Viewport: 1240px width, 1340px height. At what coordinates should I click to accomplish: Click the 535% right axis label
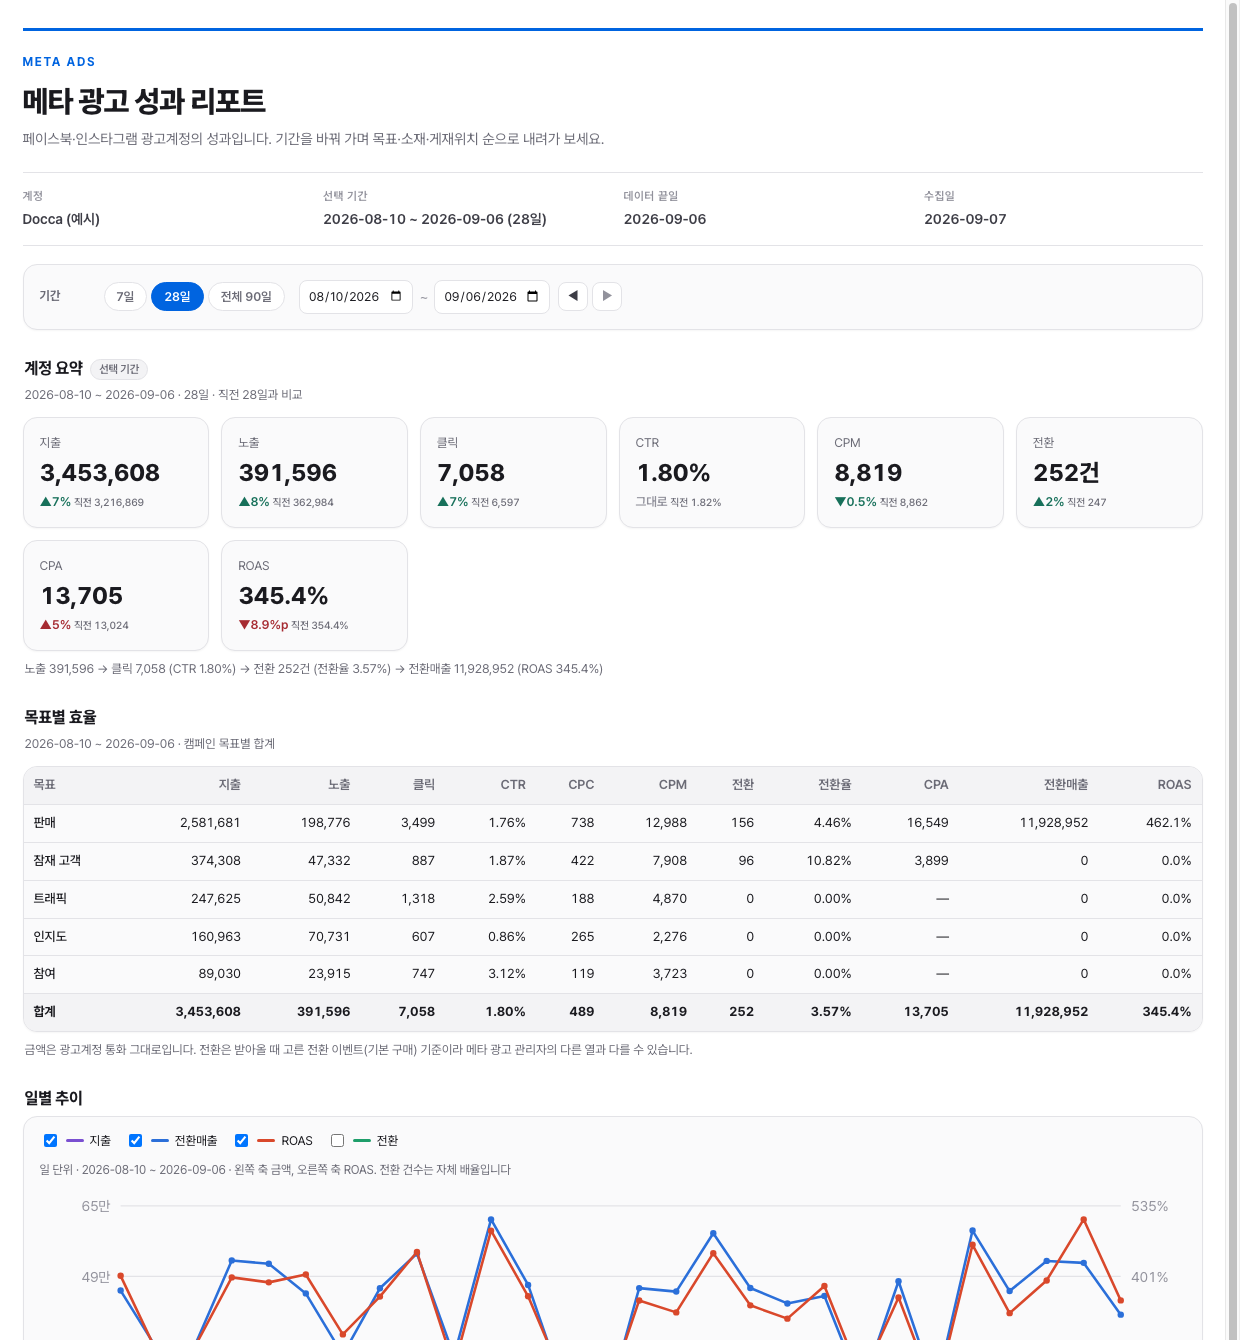click(1150, 1207)
